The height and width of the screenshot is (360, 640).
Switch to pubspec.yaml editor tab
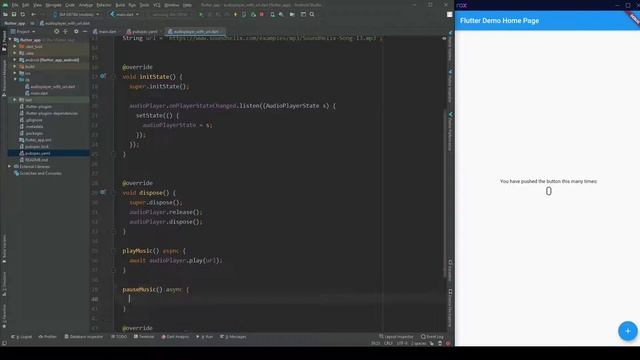(142, 31)
